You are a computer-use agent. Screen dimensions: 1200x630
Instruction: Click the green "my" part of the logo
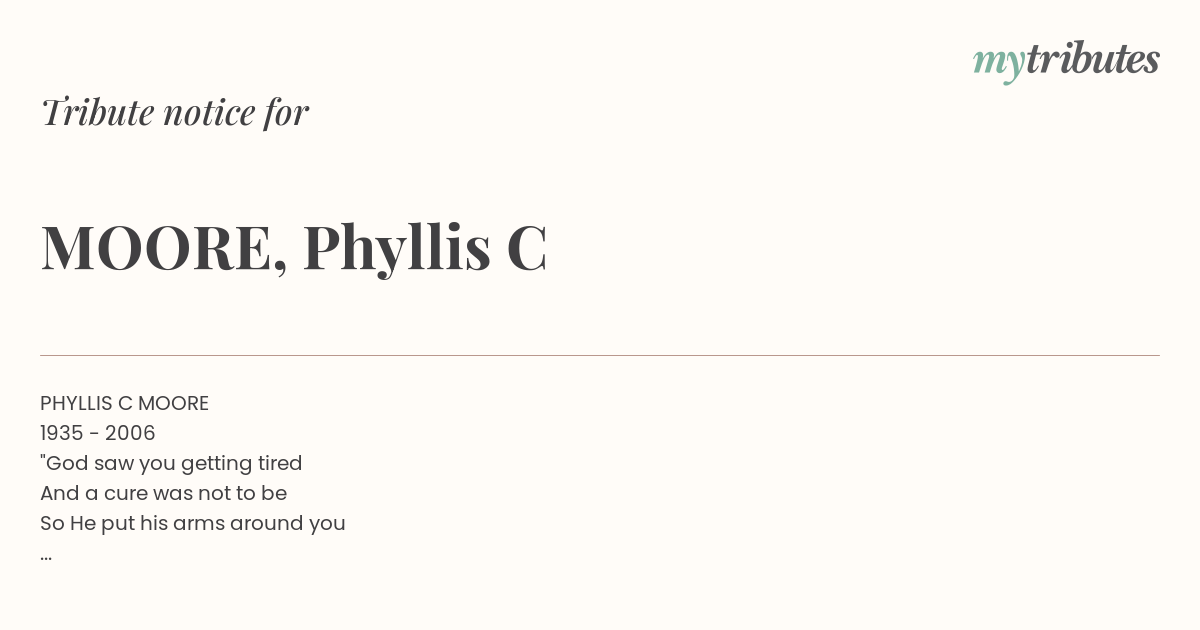(999, 63)
